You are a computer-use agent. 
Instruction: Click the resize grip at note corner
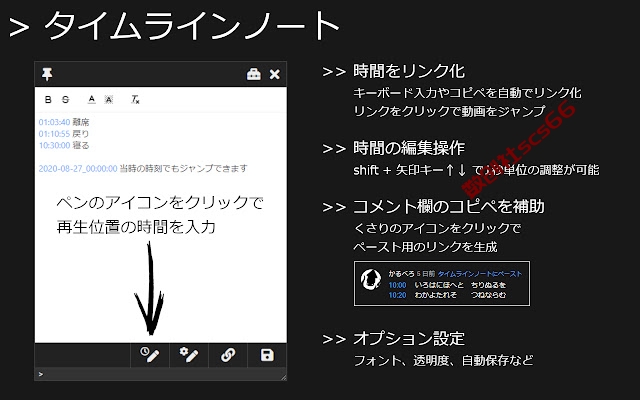[283, 377]
